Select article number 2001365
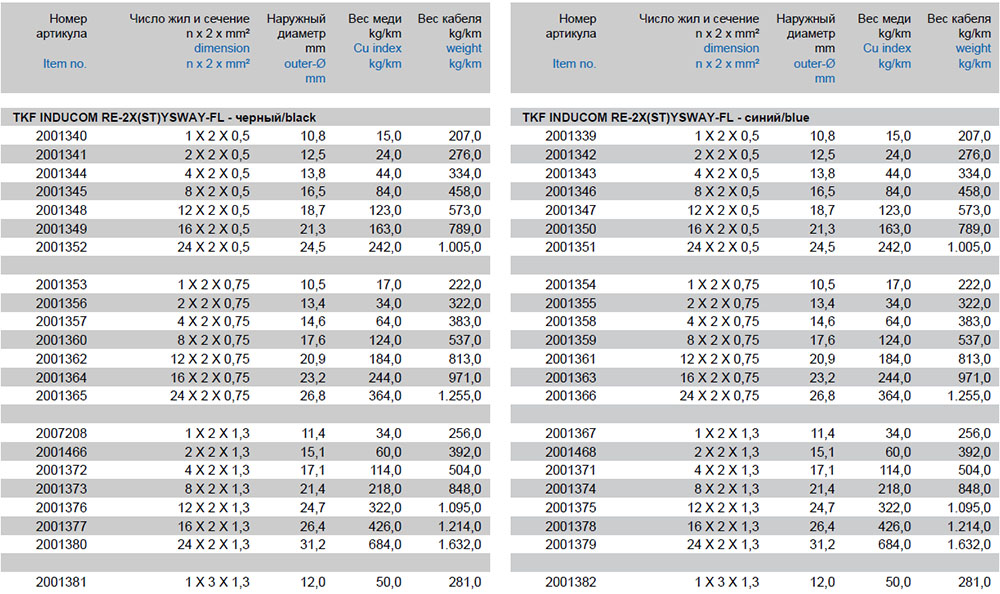Image resolution: width=1000 pixels, height=594 pixels. point(61,396)
